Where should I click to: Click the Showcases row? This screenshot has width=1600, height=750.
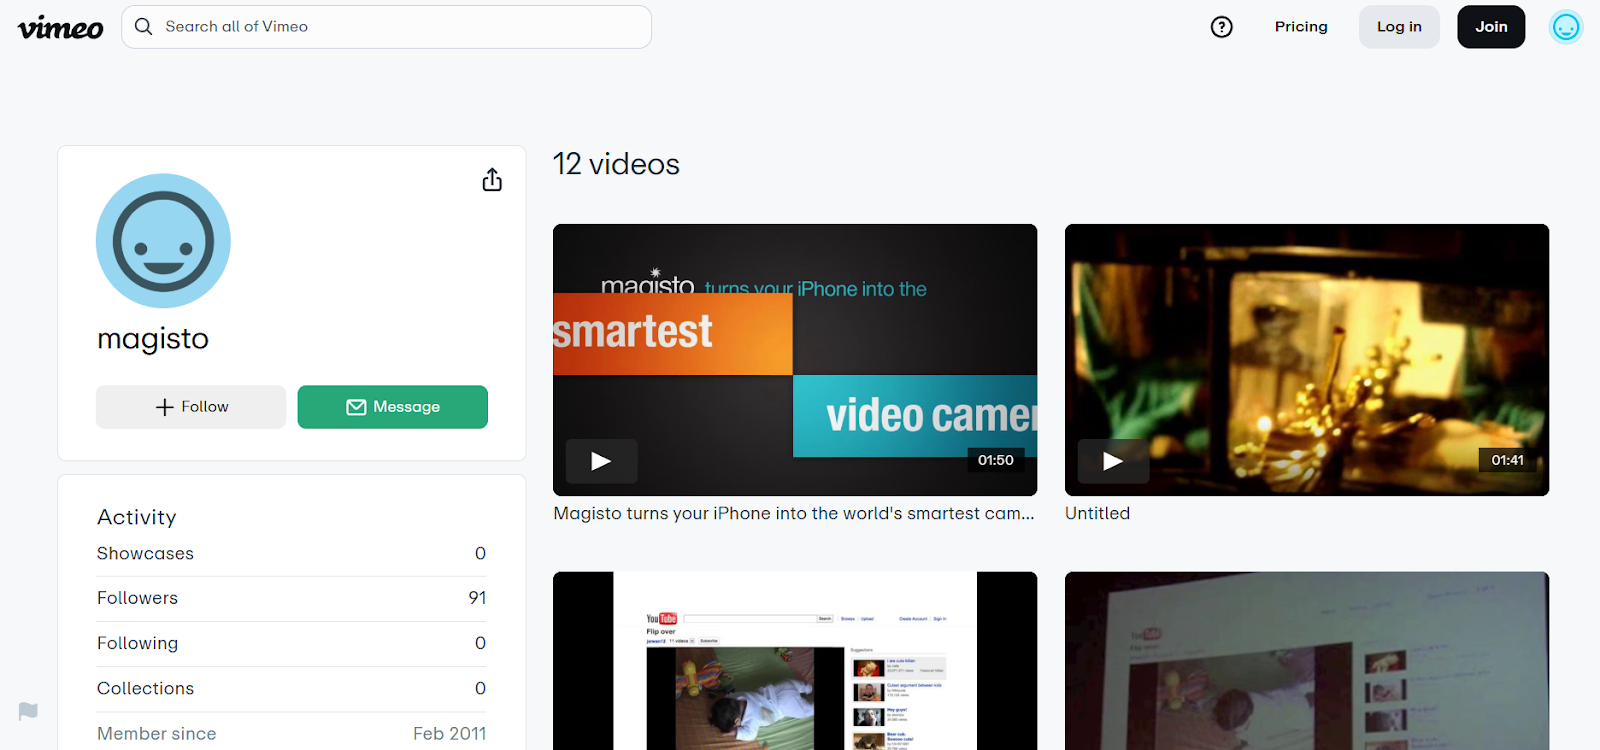(x=291, y=554)
